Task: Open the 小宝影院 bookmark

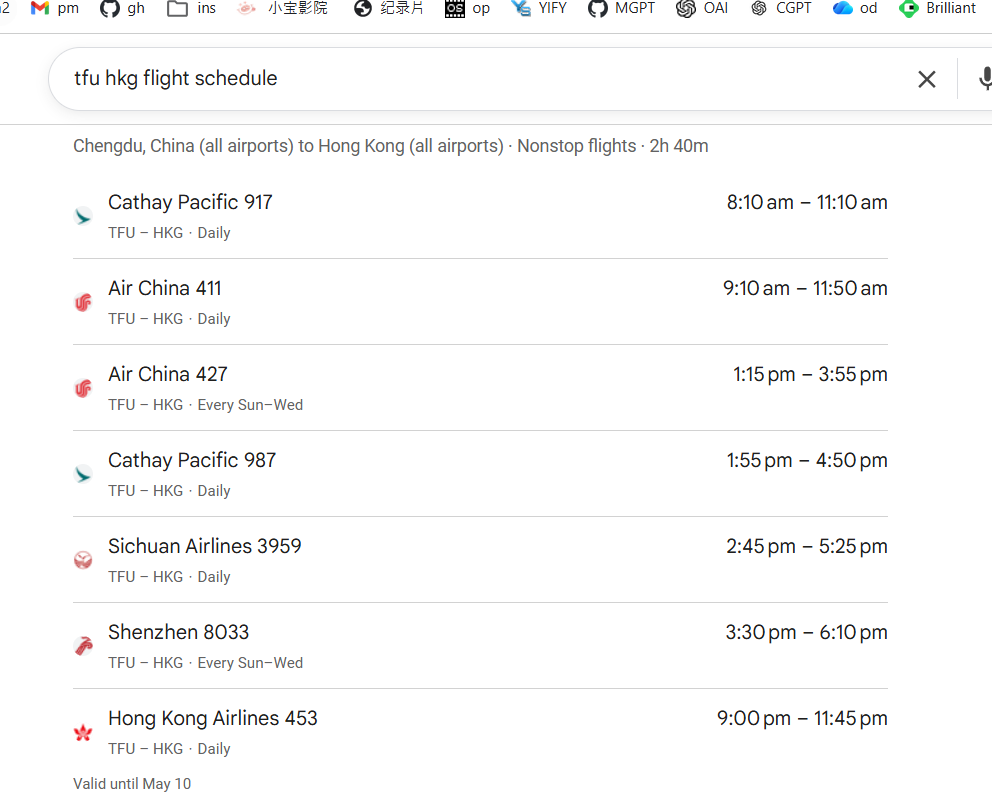Action: 282,8
